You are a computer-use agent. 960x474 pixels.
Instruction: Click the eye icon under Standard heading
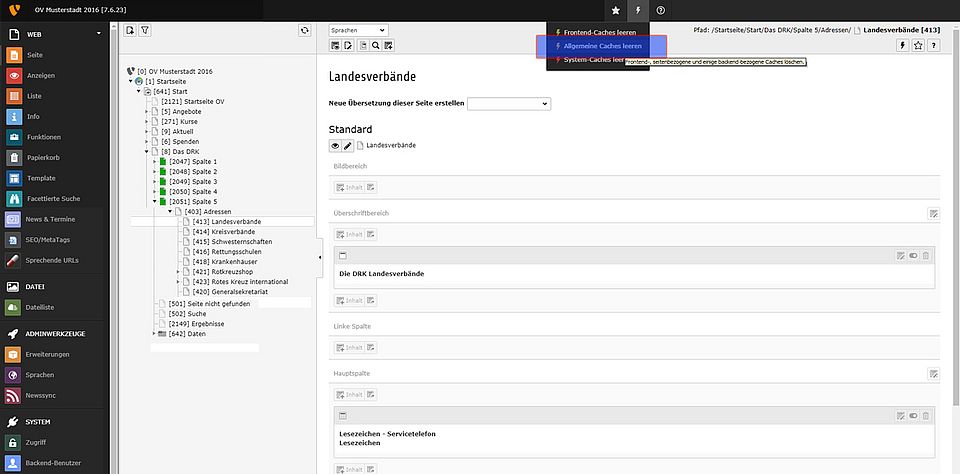click(x=336, y=146)
